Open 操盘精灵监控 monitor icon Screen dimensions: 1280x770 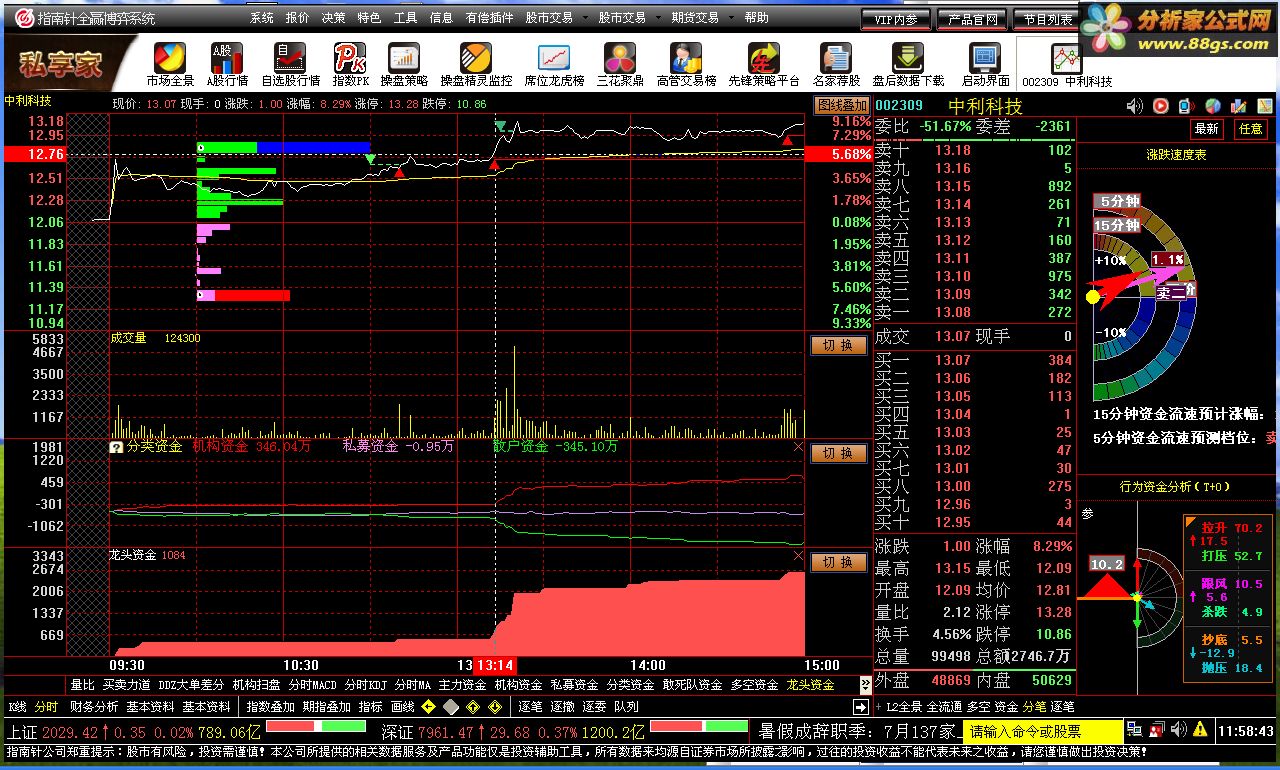pos(476,64)
